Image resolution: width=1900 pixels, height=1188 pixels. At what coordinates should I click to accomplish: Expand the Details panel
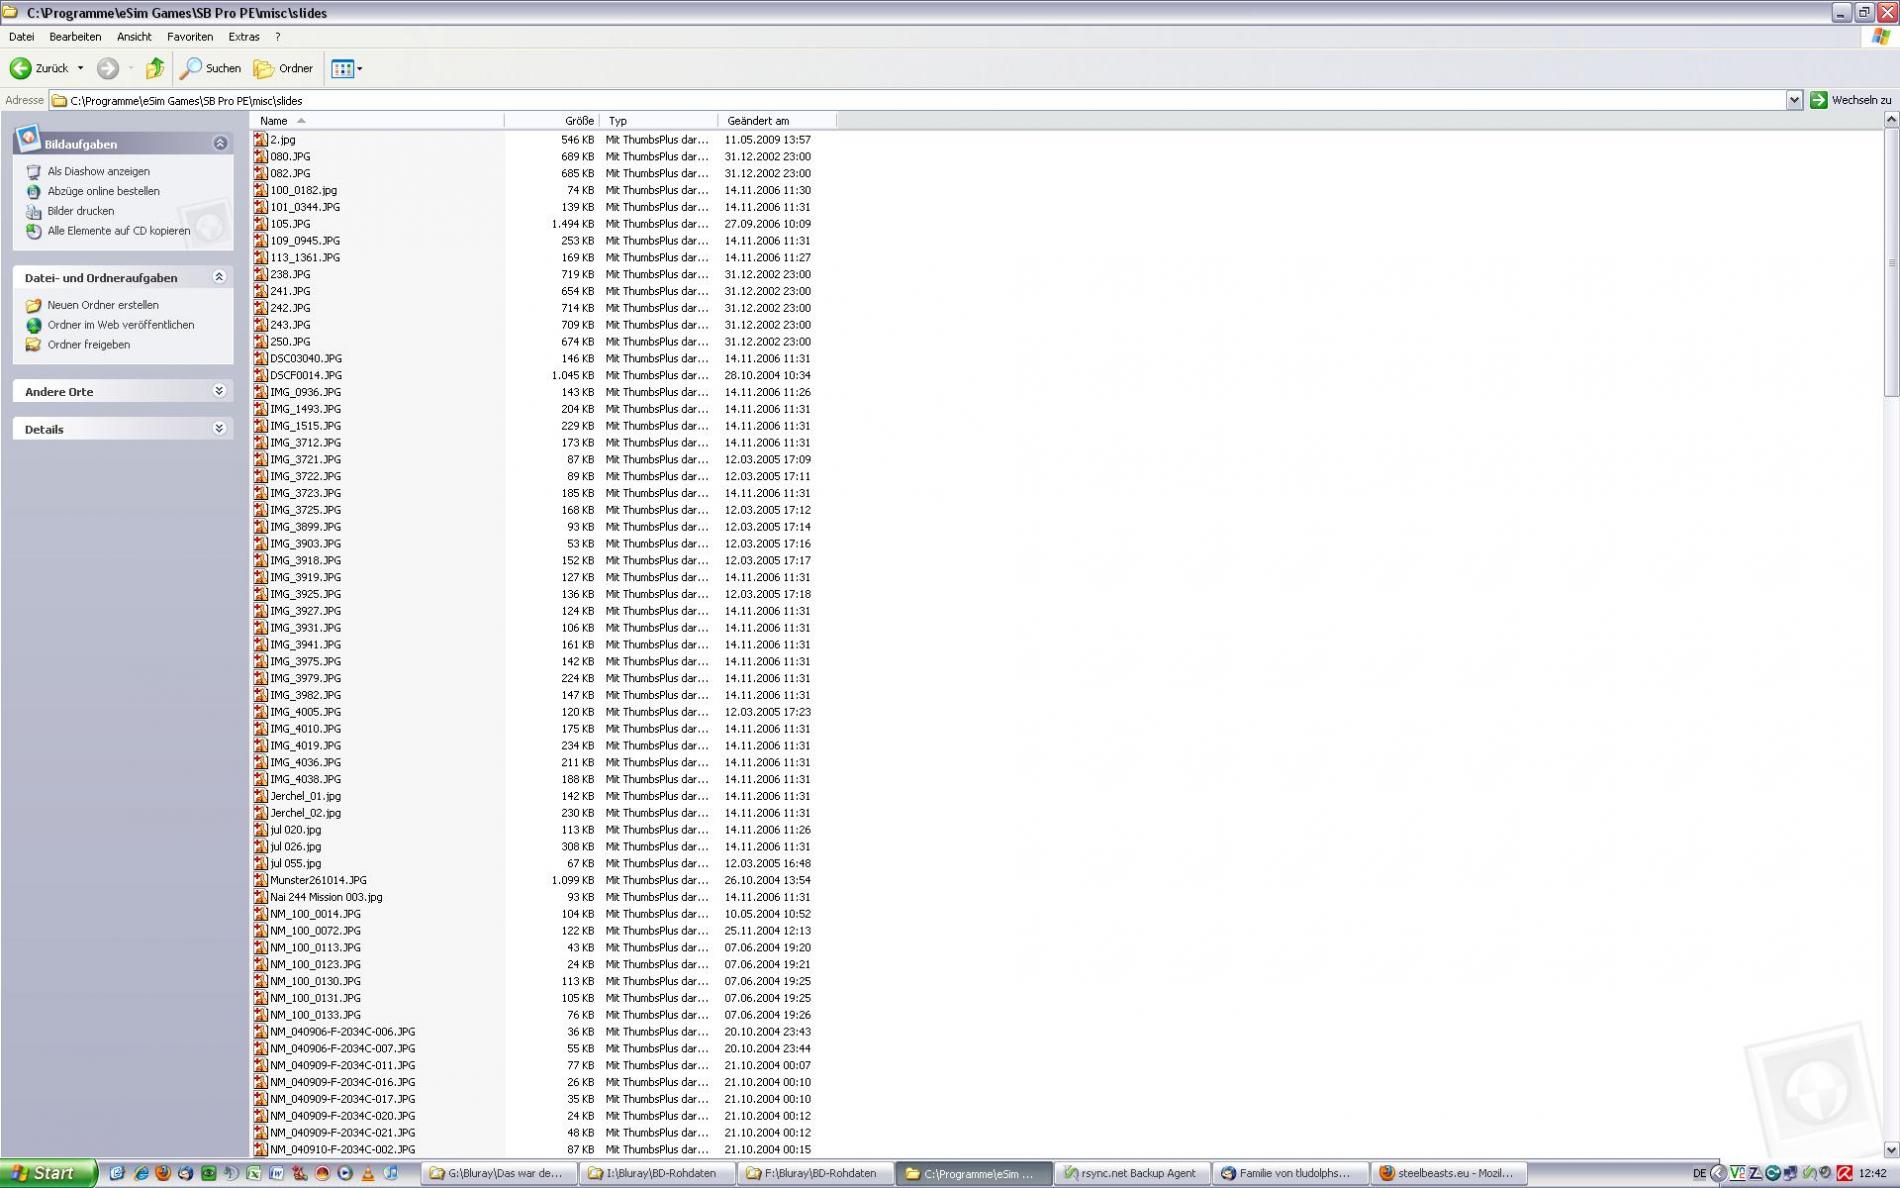[x=219, y=428]
